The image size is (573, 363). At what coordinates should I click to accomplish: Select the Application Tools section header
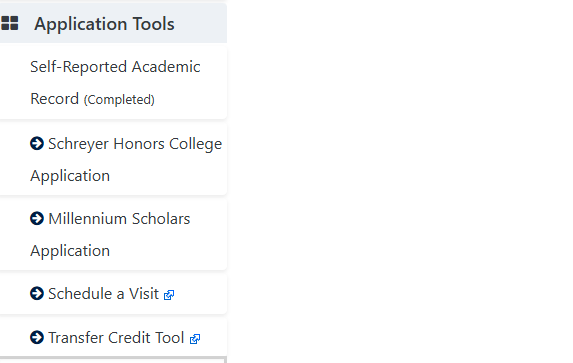coord(113,23)
